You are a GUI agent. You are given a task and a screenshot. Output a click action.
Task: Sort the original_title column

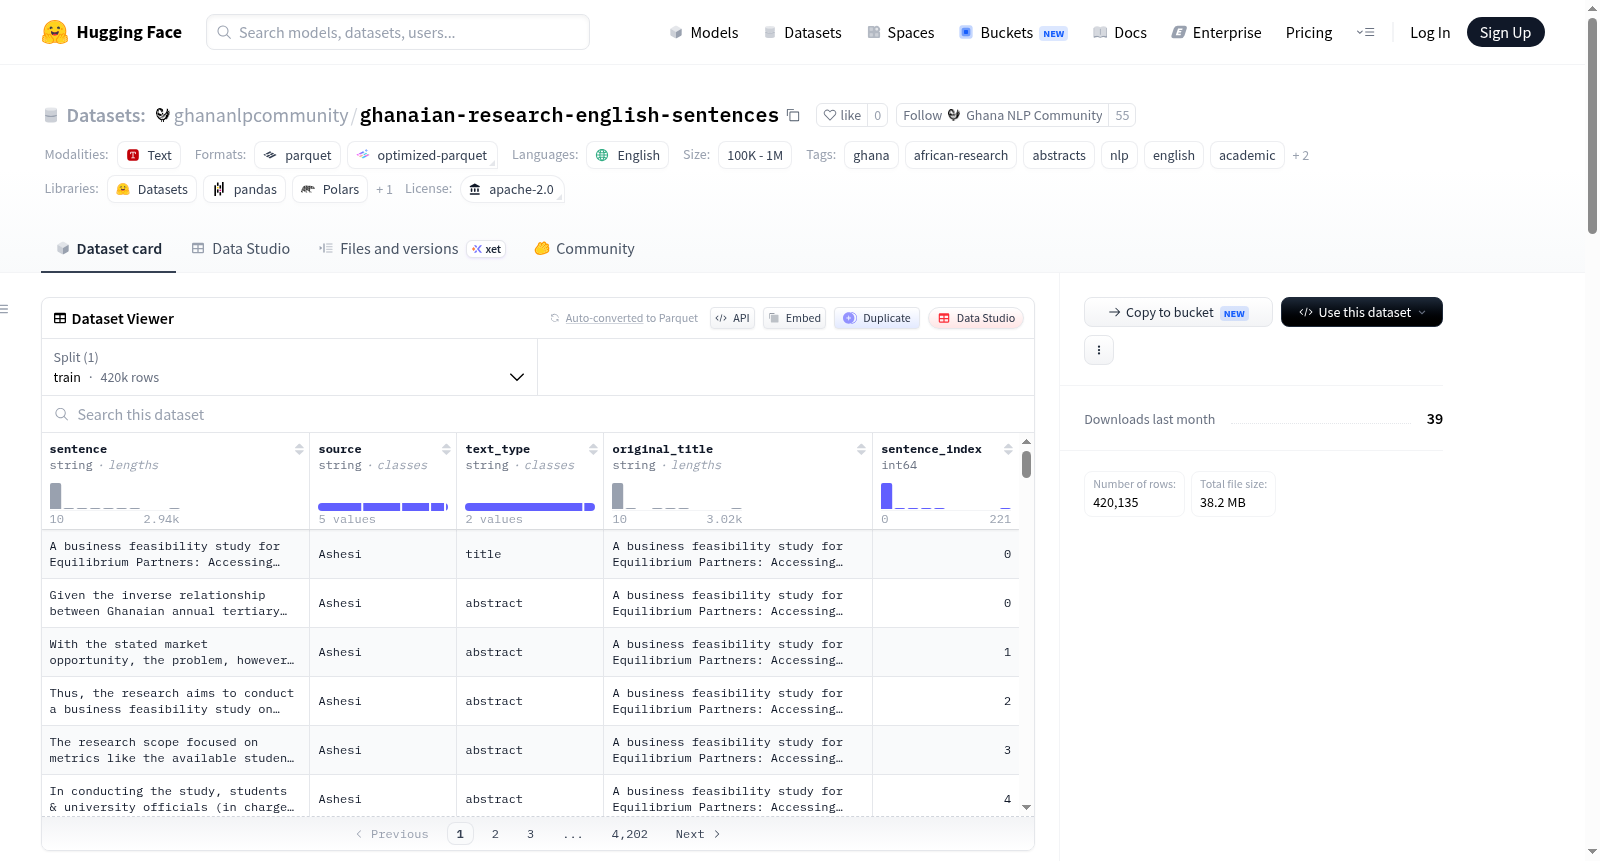click(861, 449)
